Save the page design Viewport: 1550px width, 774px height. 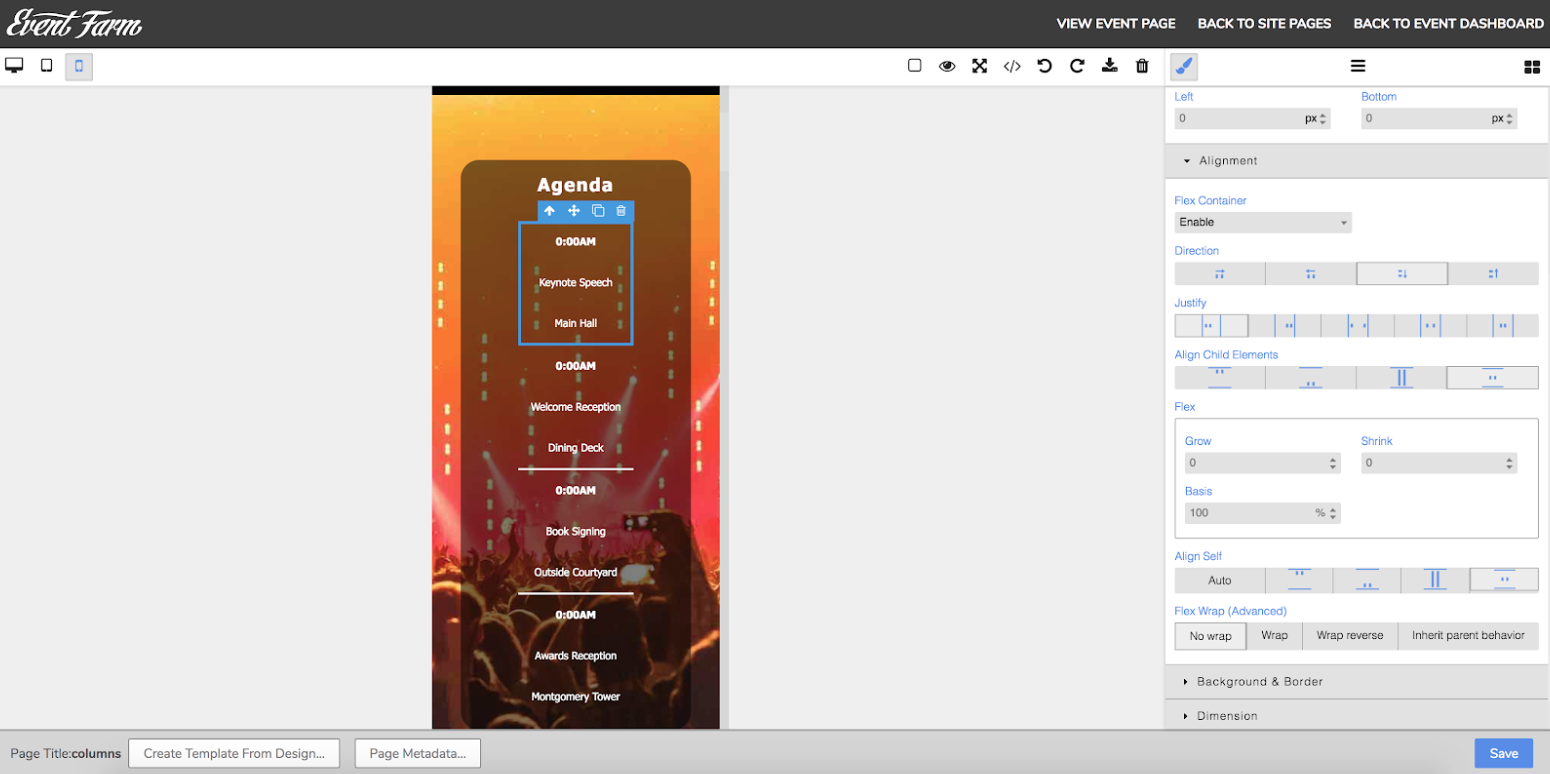[1503, 753]
